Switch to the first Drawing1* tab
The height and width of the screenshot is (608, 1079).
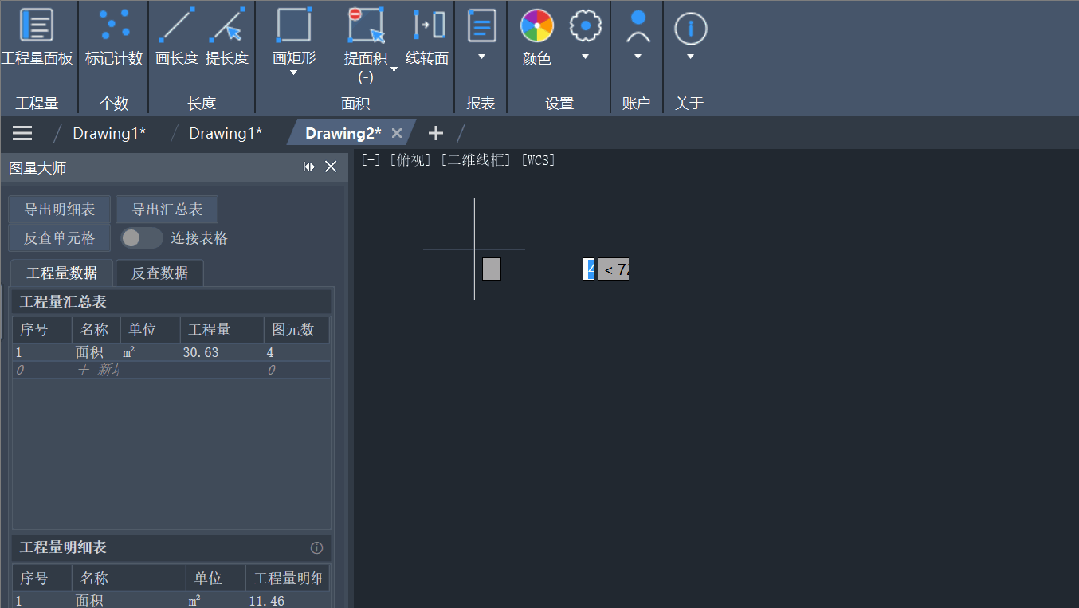(109, 133)
